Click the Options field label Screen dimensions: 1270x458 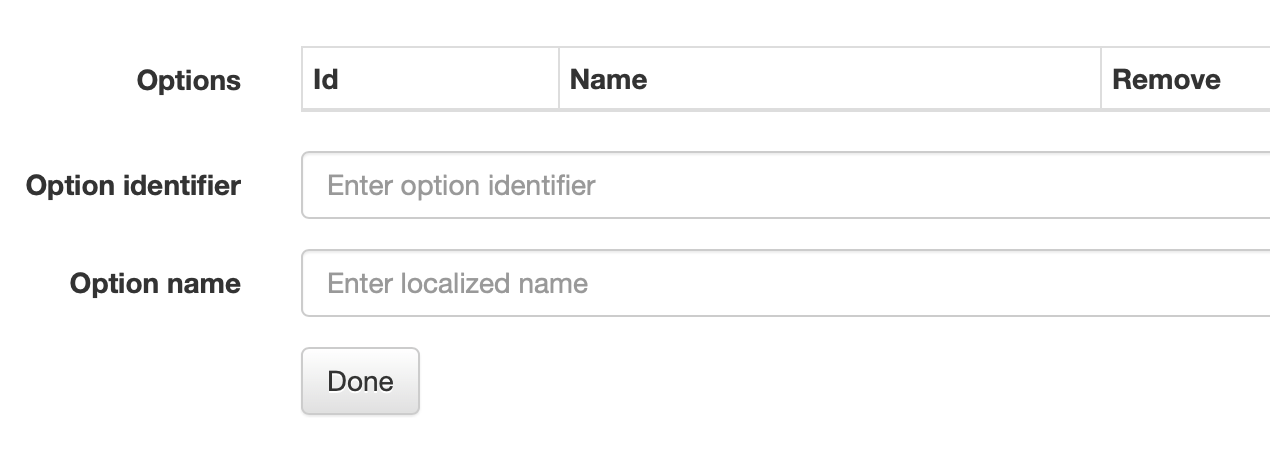(188, 81)
